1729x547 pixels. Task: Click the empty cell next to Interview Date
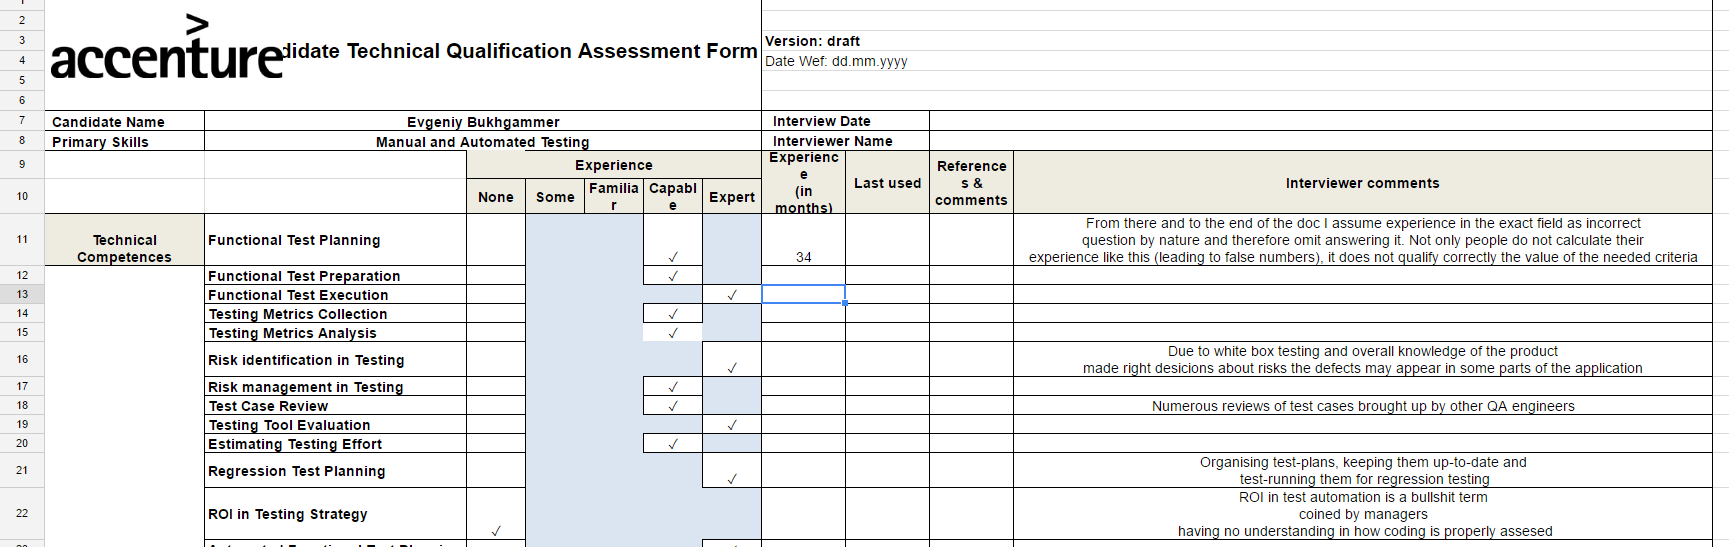(1320, 121)
